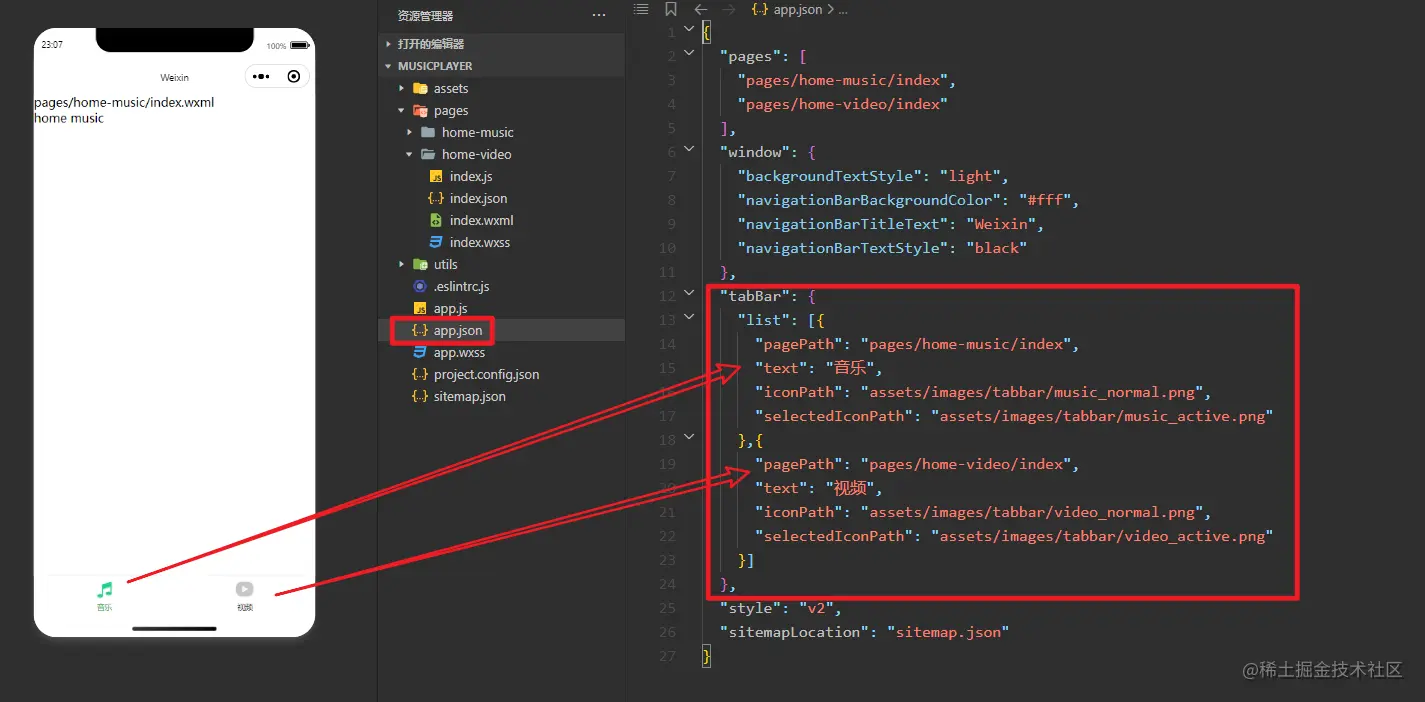Fold the second list item at line 18
This screenshot has width=1425, height=702.
click(x=688, y=436)
